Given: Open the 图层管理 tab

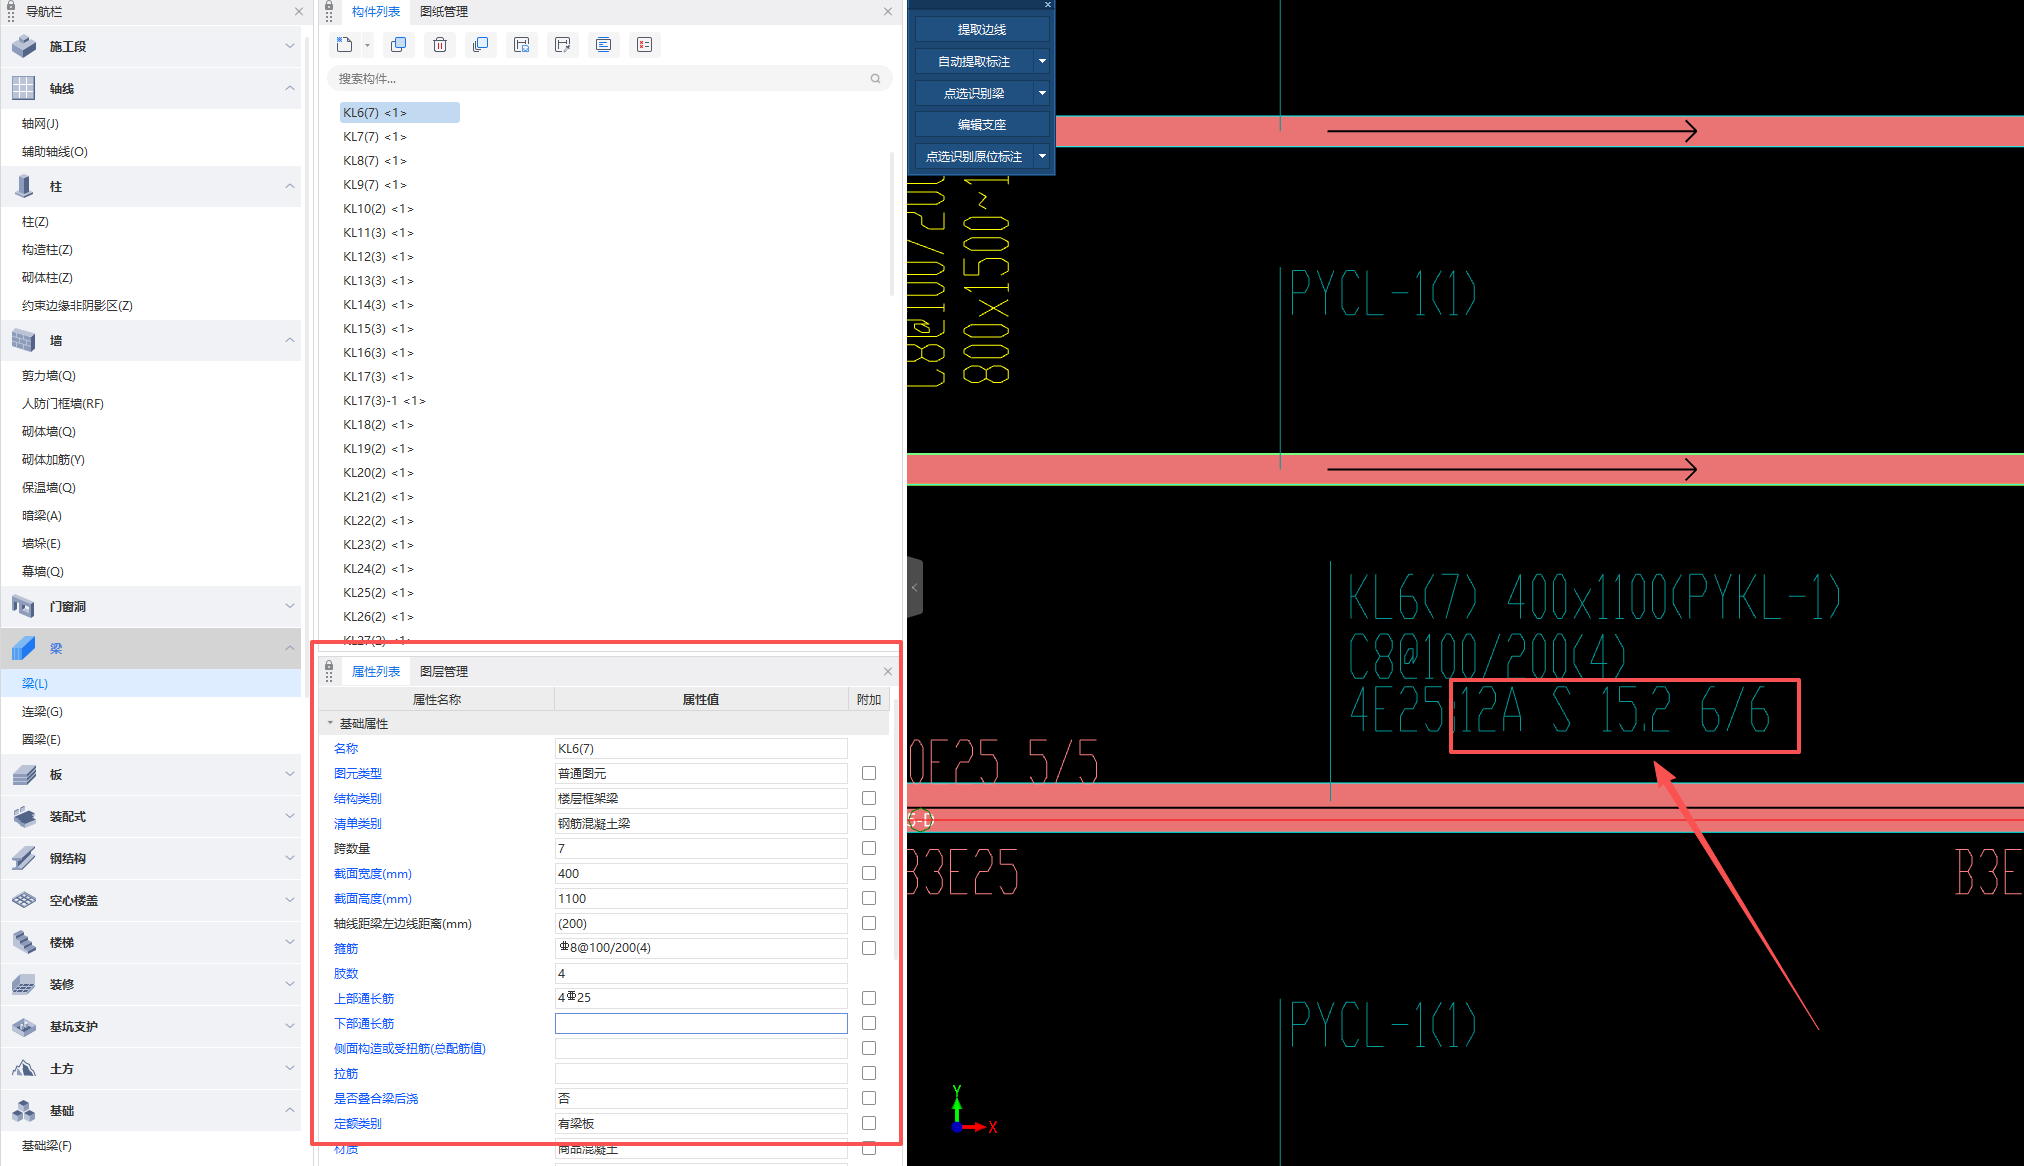Looking at the screenshot, I should point(444,671).
